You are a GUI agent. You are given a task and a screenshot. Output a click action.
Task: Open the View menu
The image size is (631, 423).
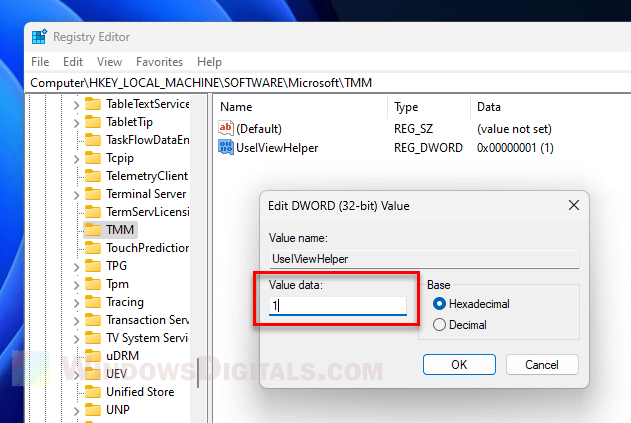[x=109, y=62]
